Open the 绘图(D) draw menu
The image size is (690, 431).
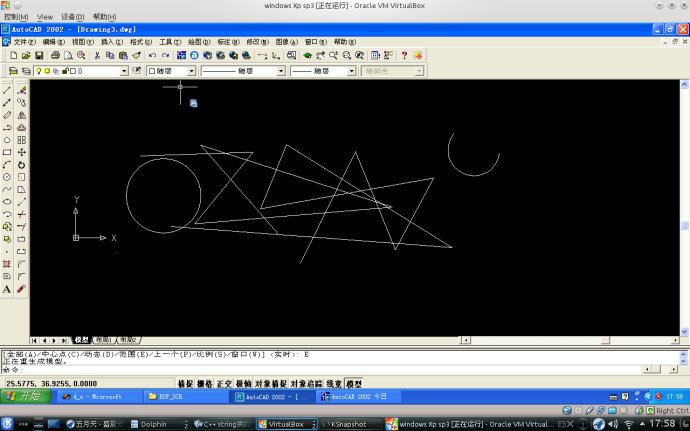199,42
